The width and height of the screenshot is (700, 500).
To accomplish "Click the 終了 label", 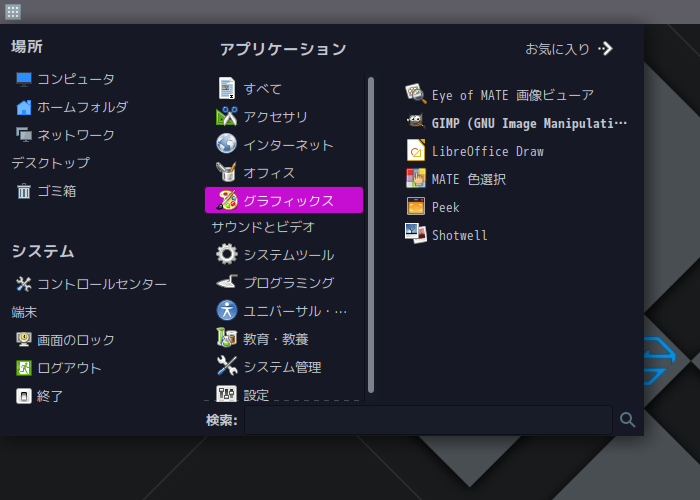I will click(50, 396).
